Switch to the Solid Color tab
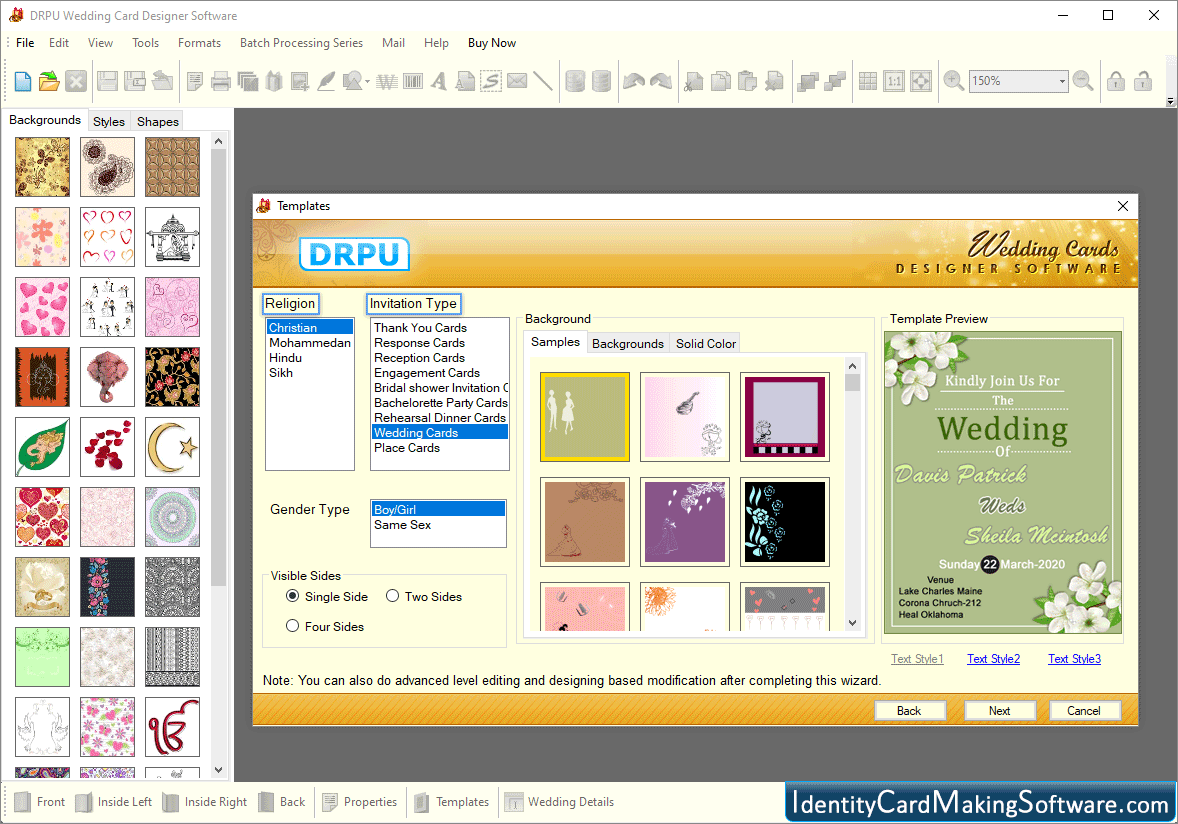This screenshot has height=824, width=1178. tap(705, 343)
